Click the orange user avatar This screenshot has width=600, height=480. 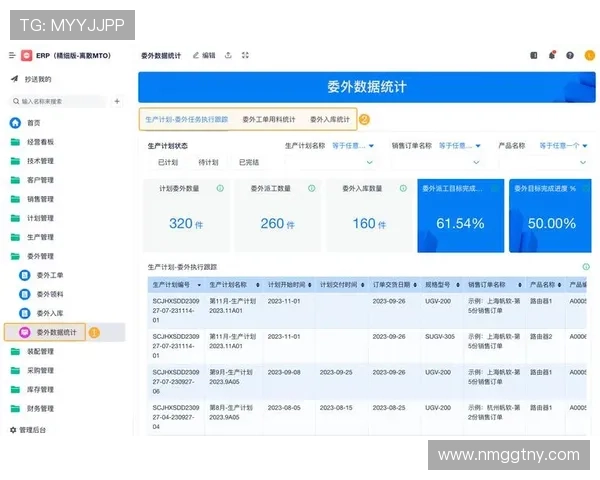[x=590, y=56]
